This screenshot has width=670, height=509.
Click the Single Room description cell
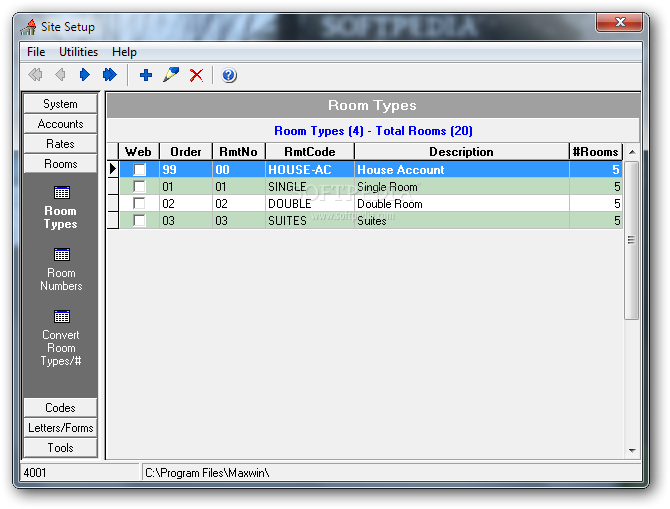click(x=461, y=186)
